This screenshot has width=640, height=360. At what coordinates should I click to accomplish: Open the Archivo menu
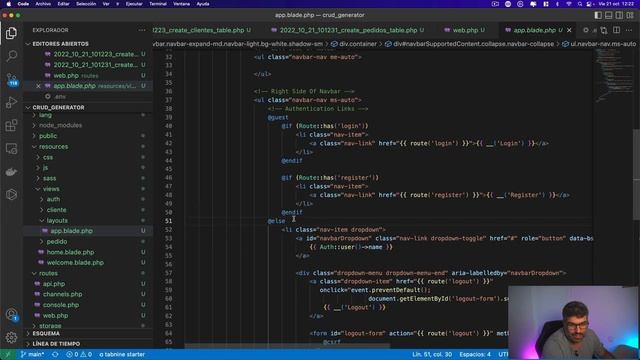43,4
